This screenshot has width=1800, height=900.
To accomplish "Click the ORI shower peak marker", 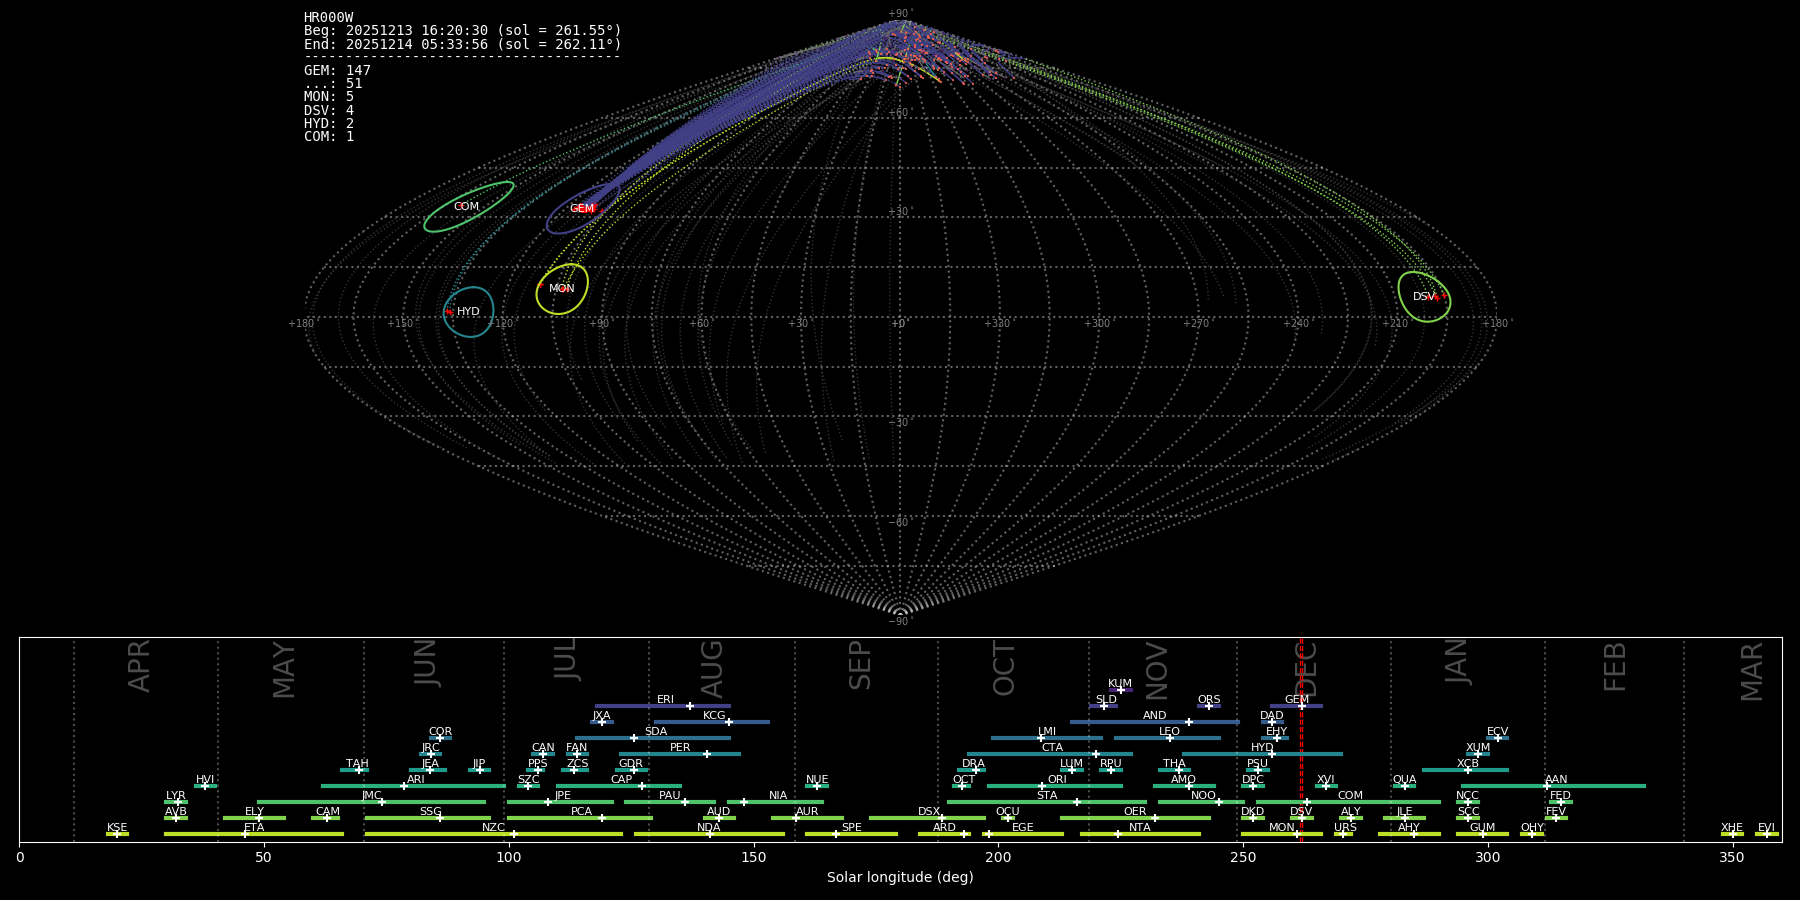I will coord(1042,786).
